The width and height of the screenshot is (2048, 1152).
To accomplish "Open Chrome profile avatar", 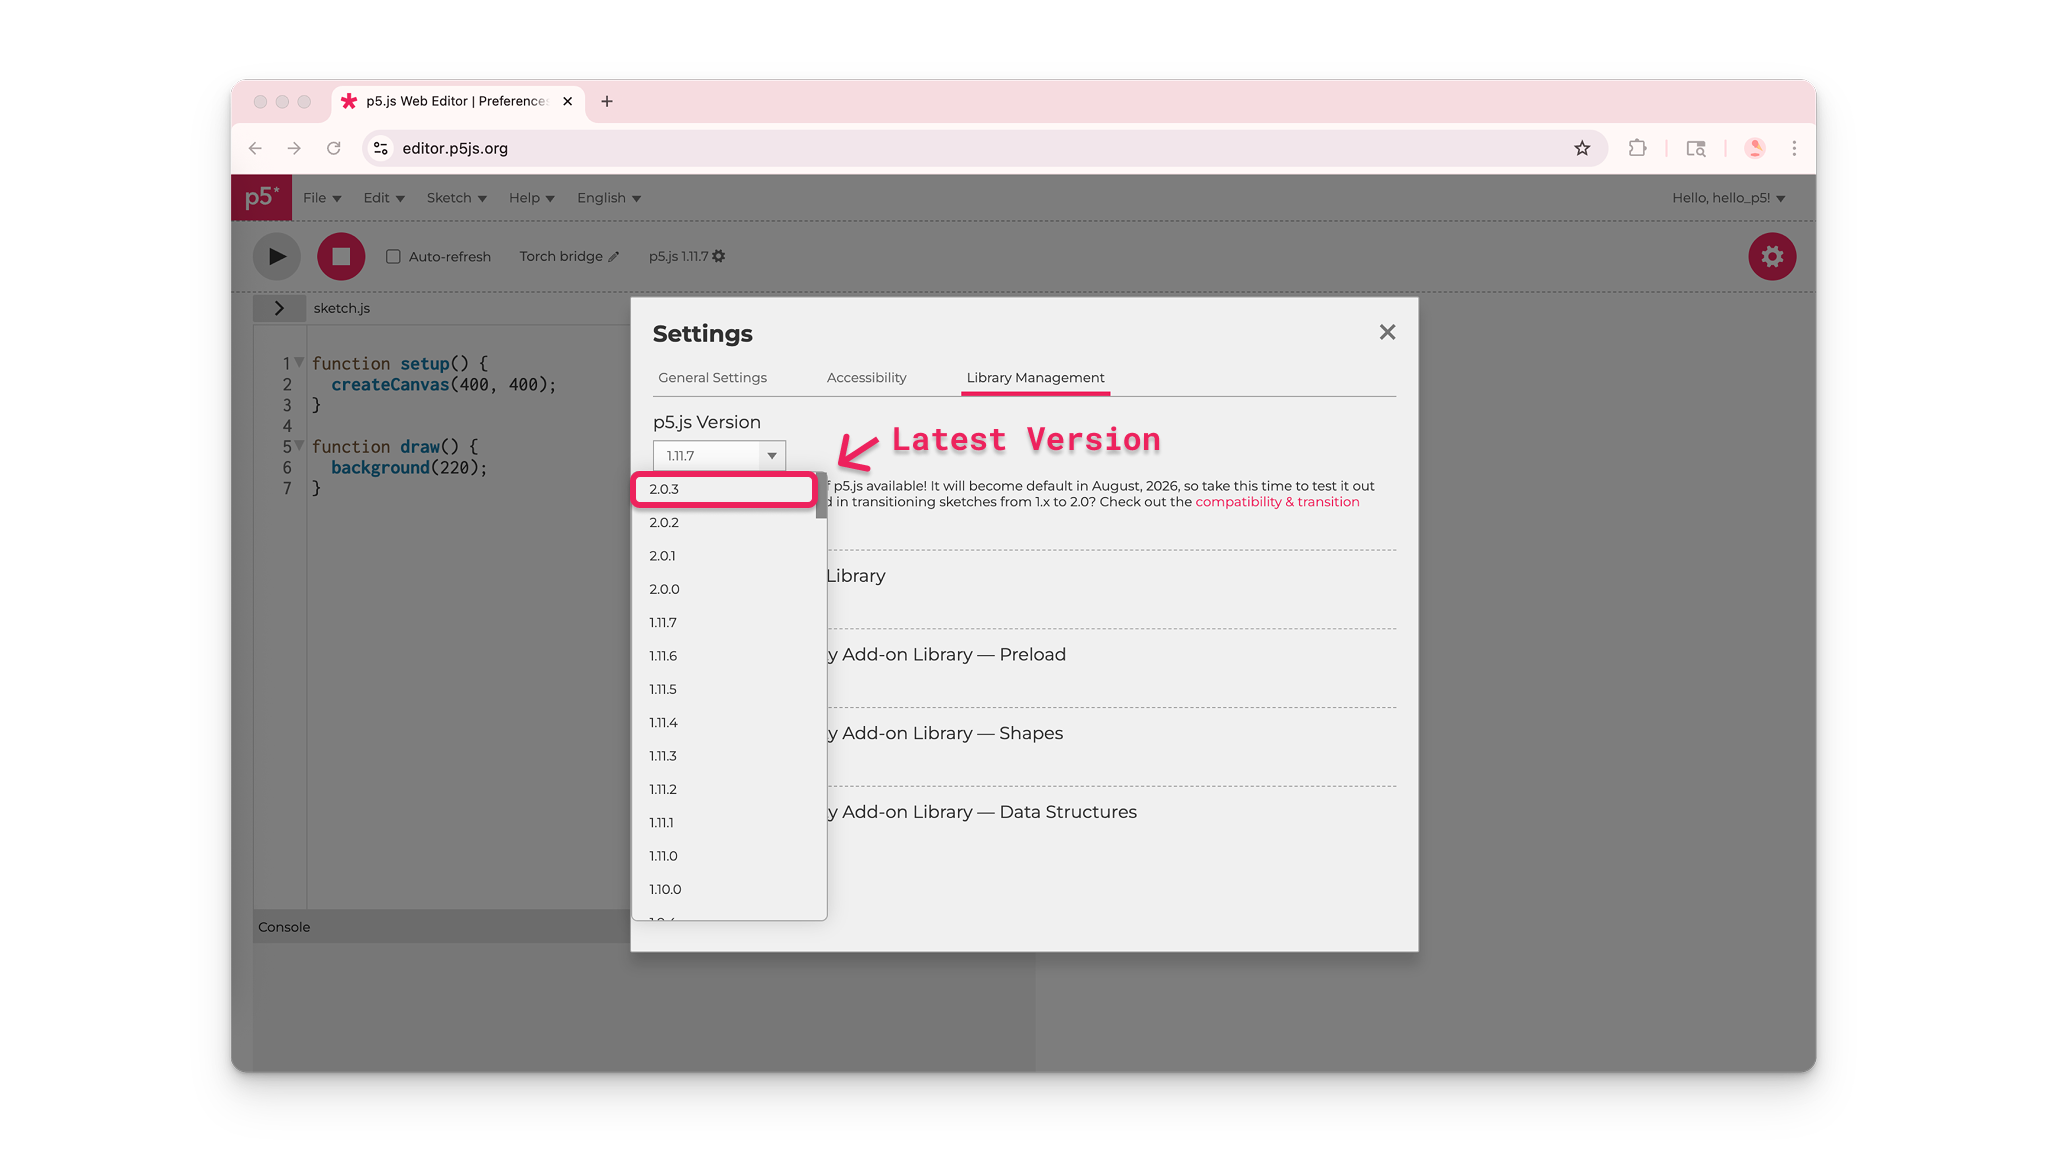I will [x=1754, y=148].
